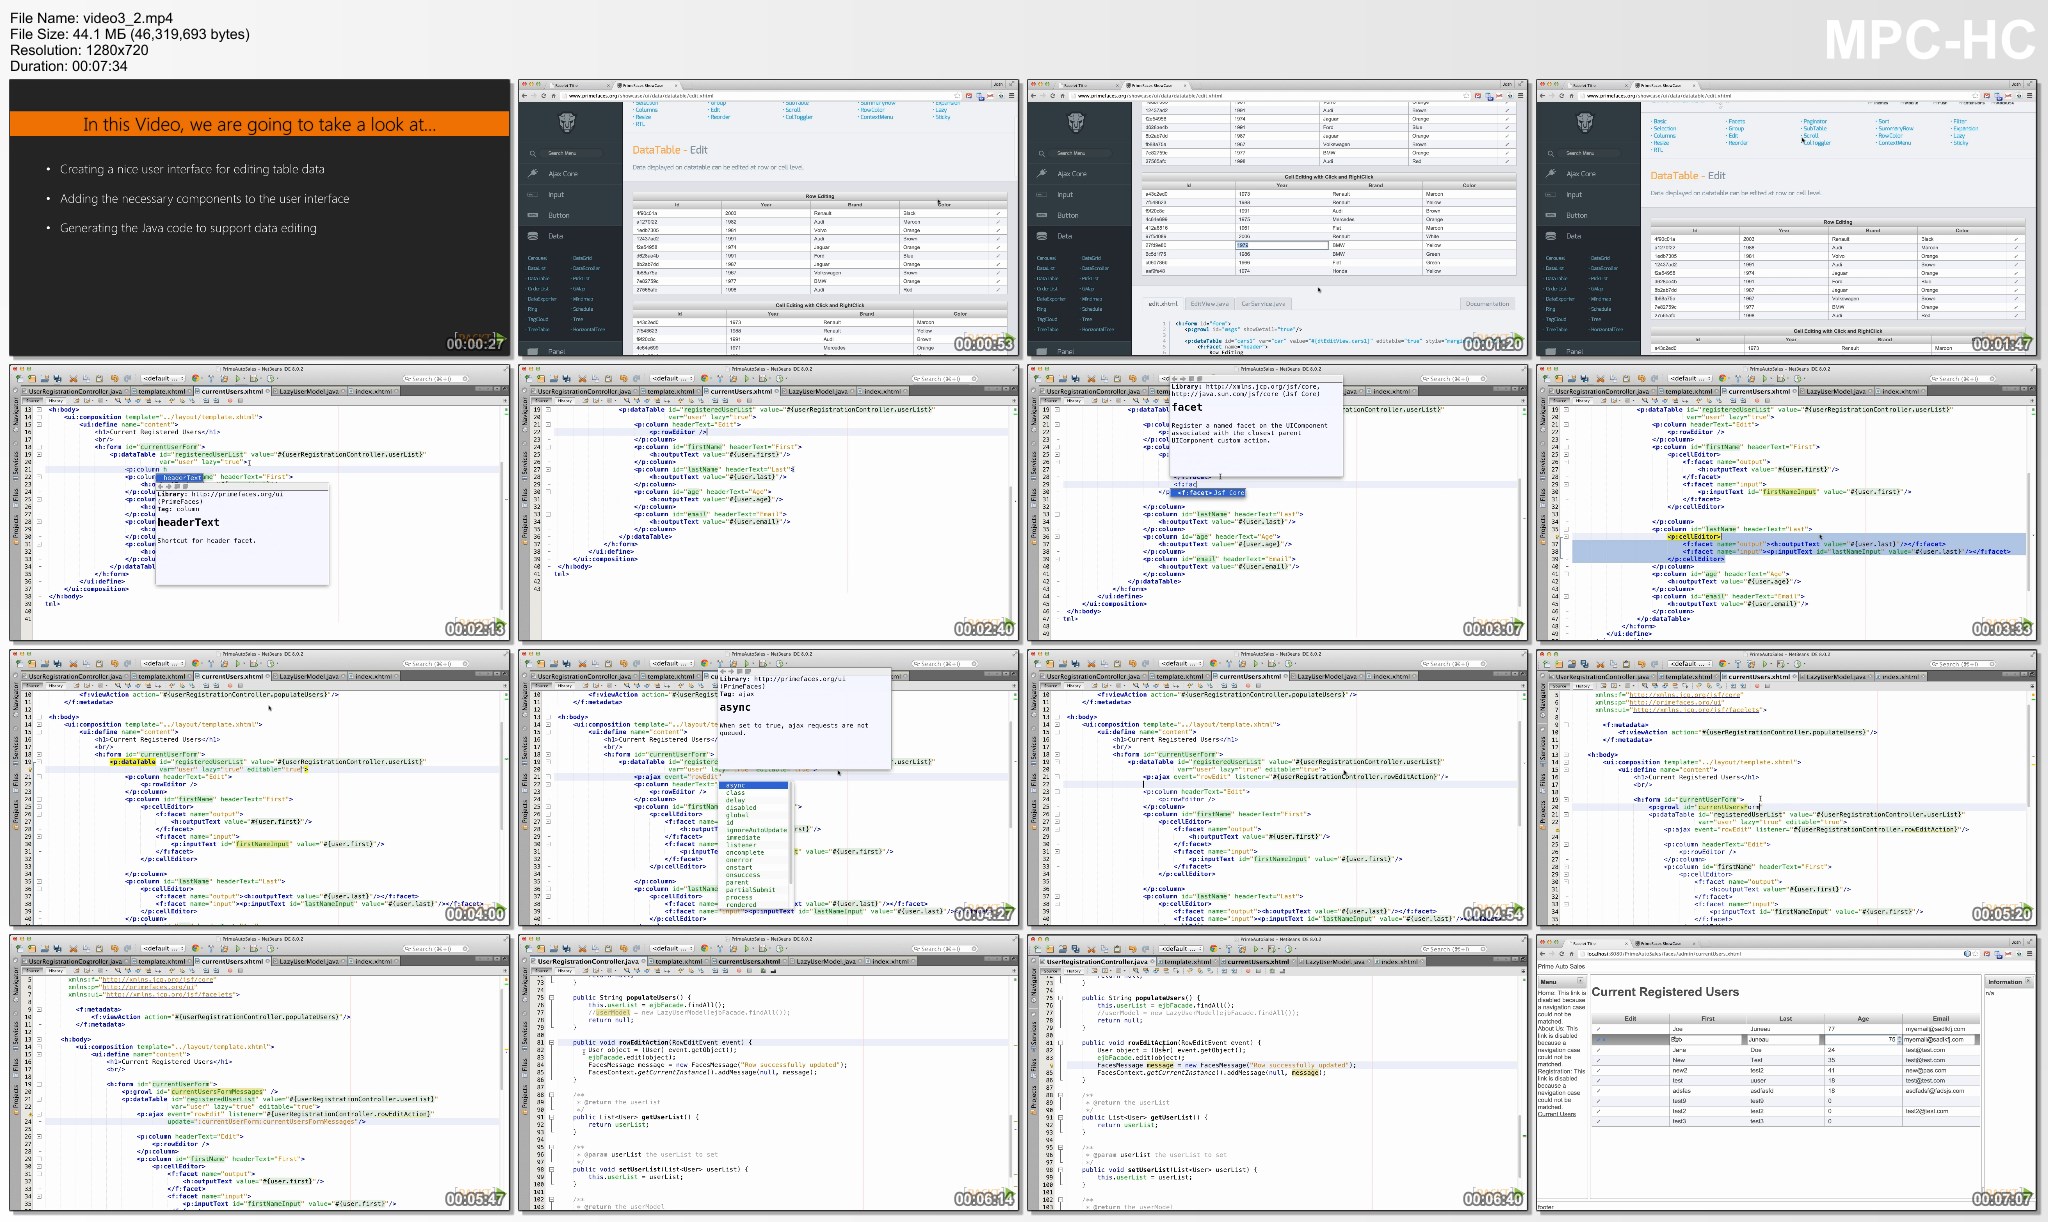Switch to template.xhtml tab in 00:02:13 frame

(163, 392)
